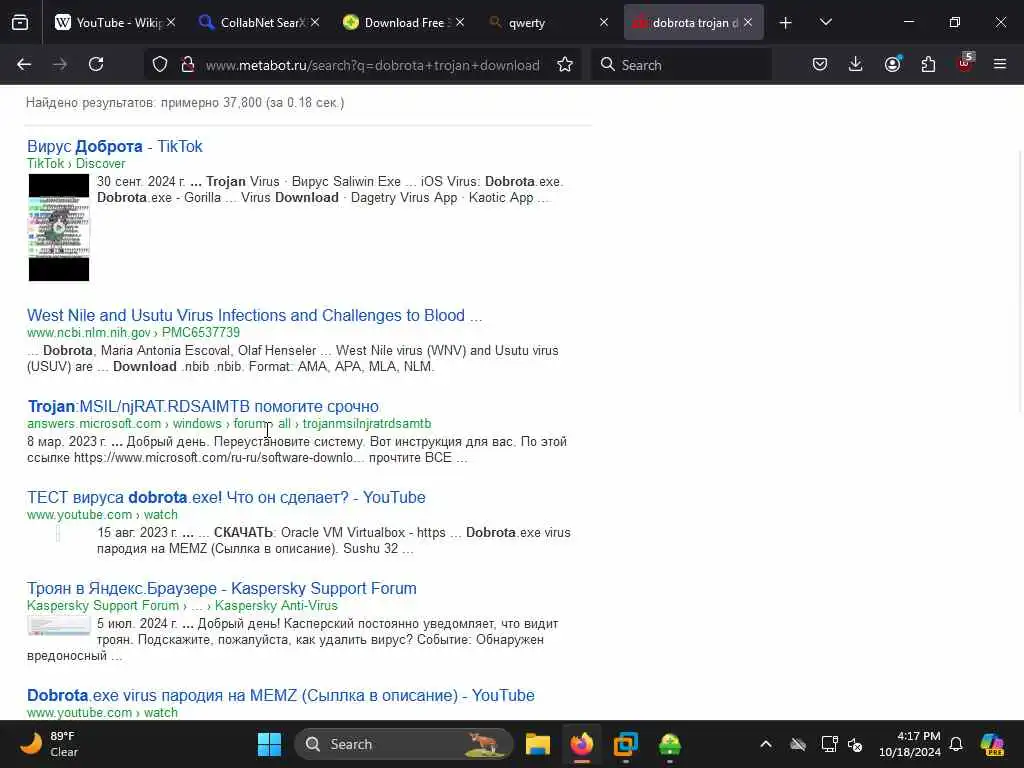Open the Firefox account icon

[892, 64]
